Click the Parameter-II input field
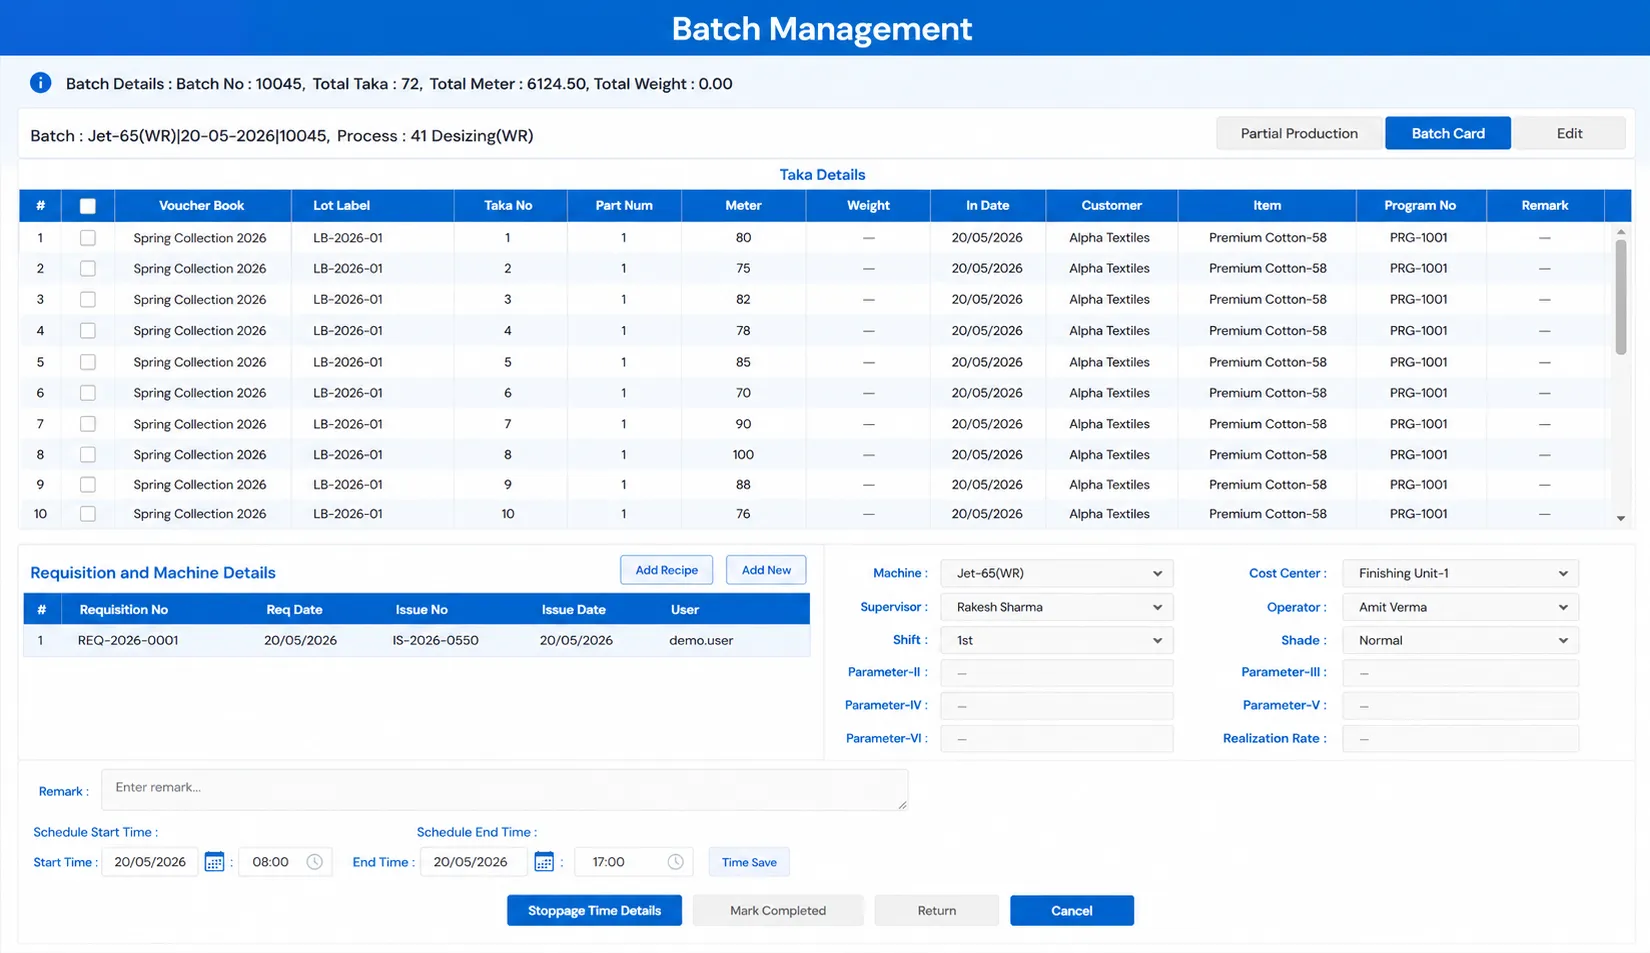 (1057, 673)
